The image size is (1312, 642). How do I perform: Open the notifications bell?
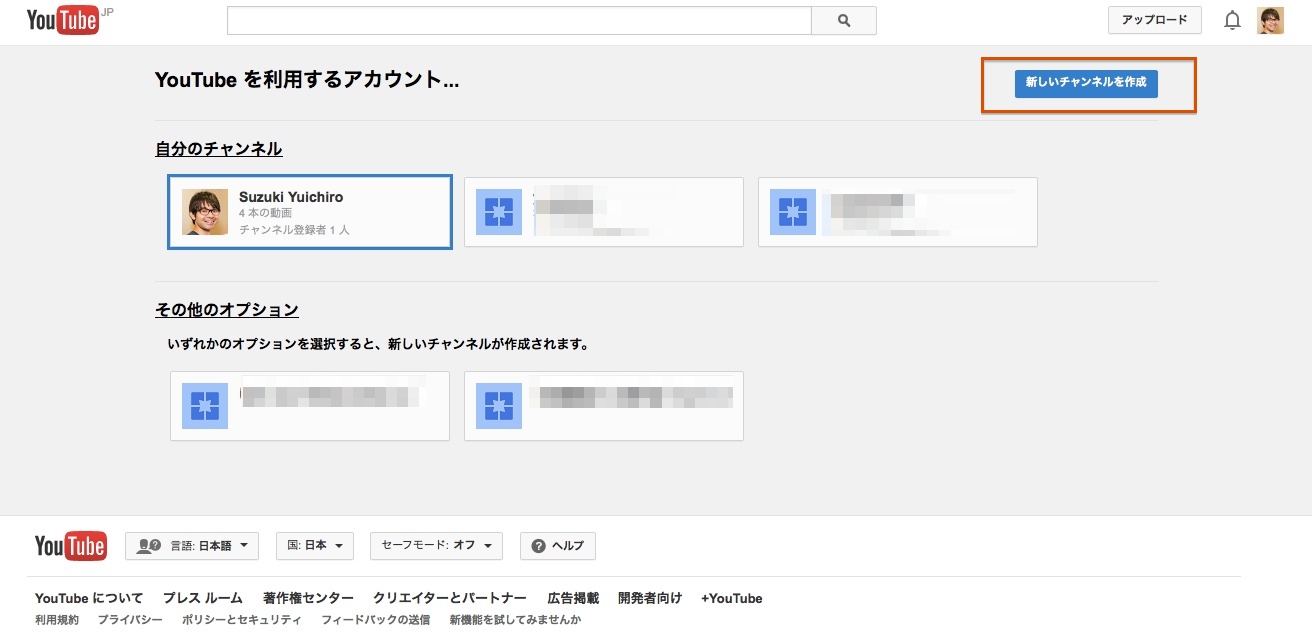point(1232,21)
